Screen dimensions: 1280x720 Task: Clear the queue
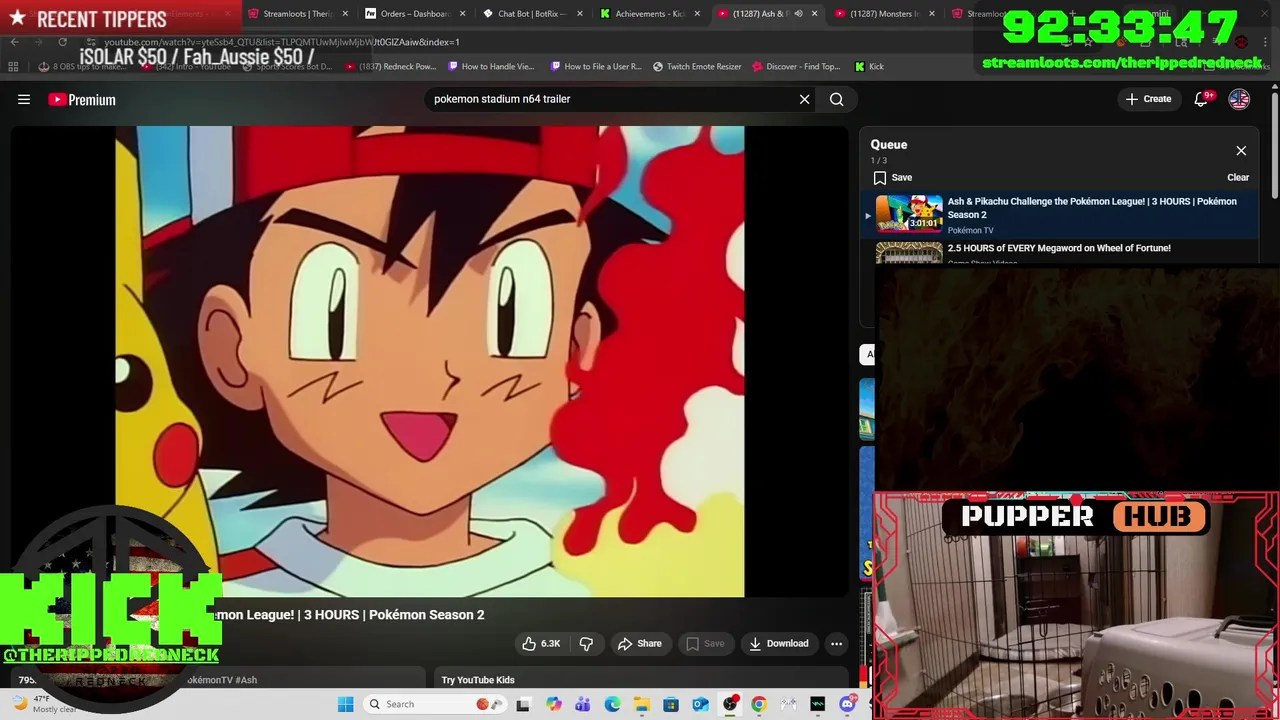1238,177
